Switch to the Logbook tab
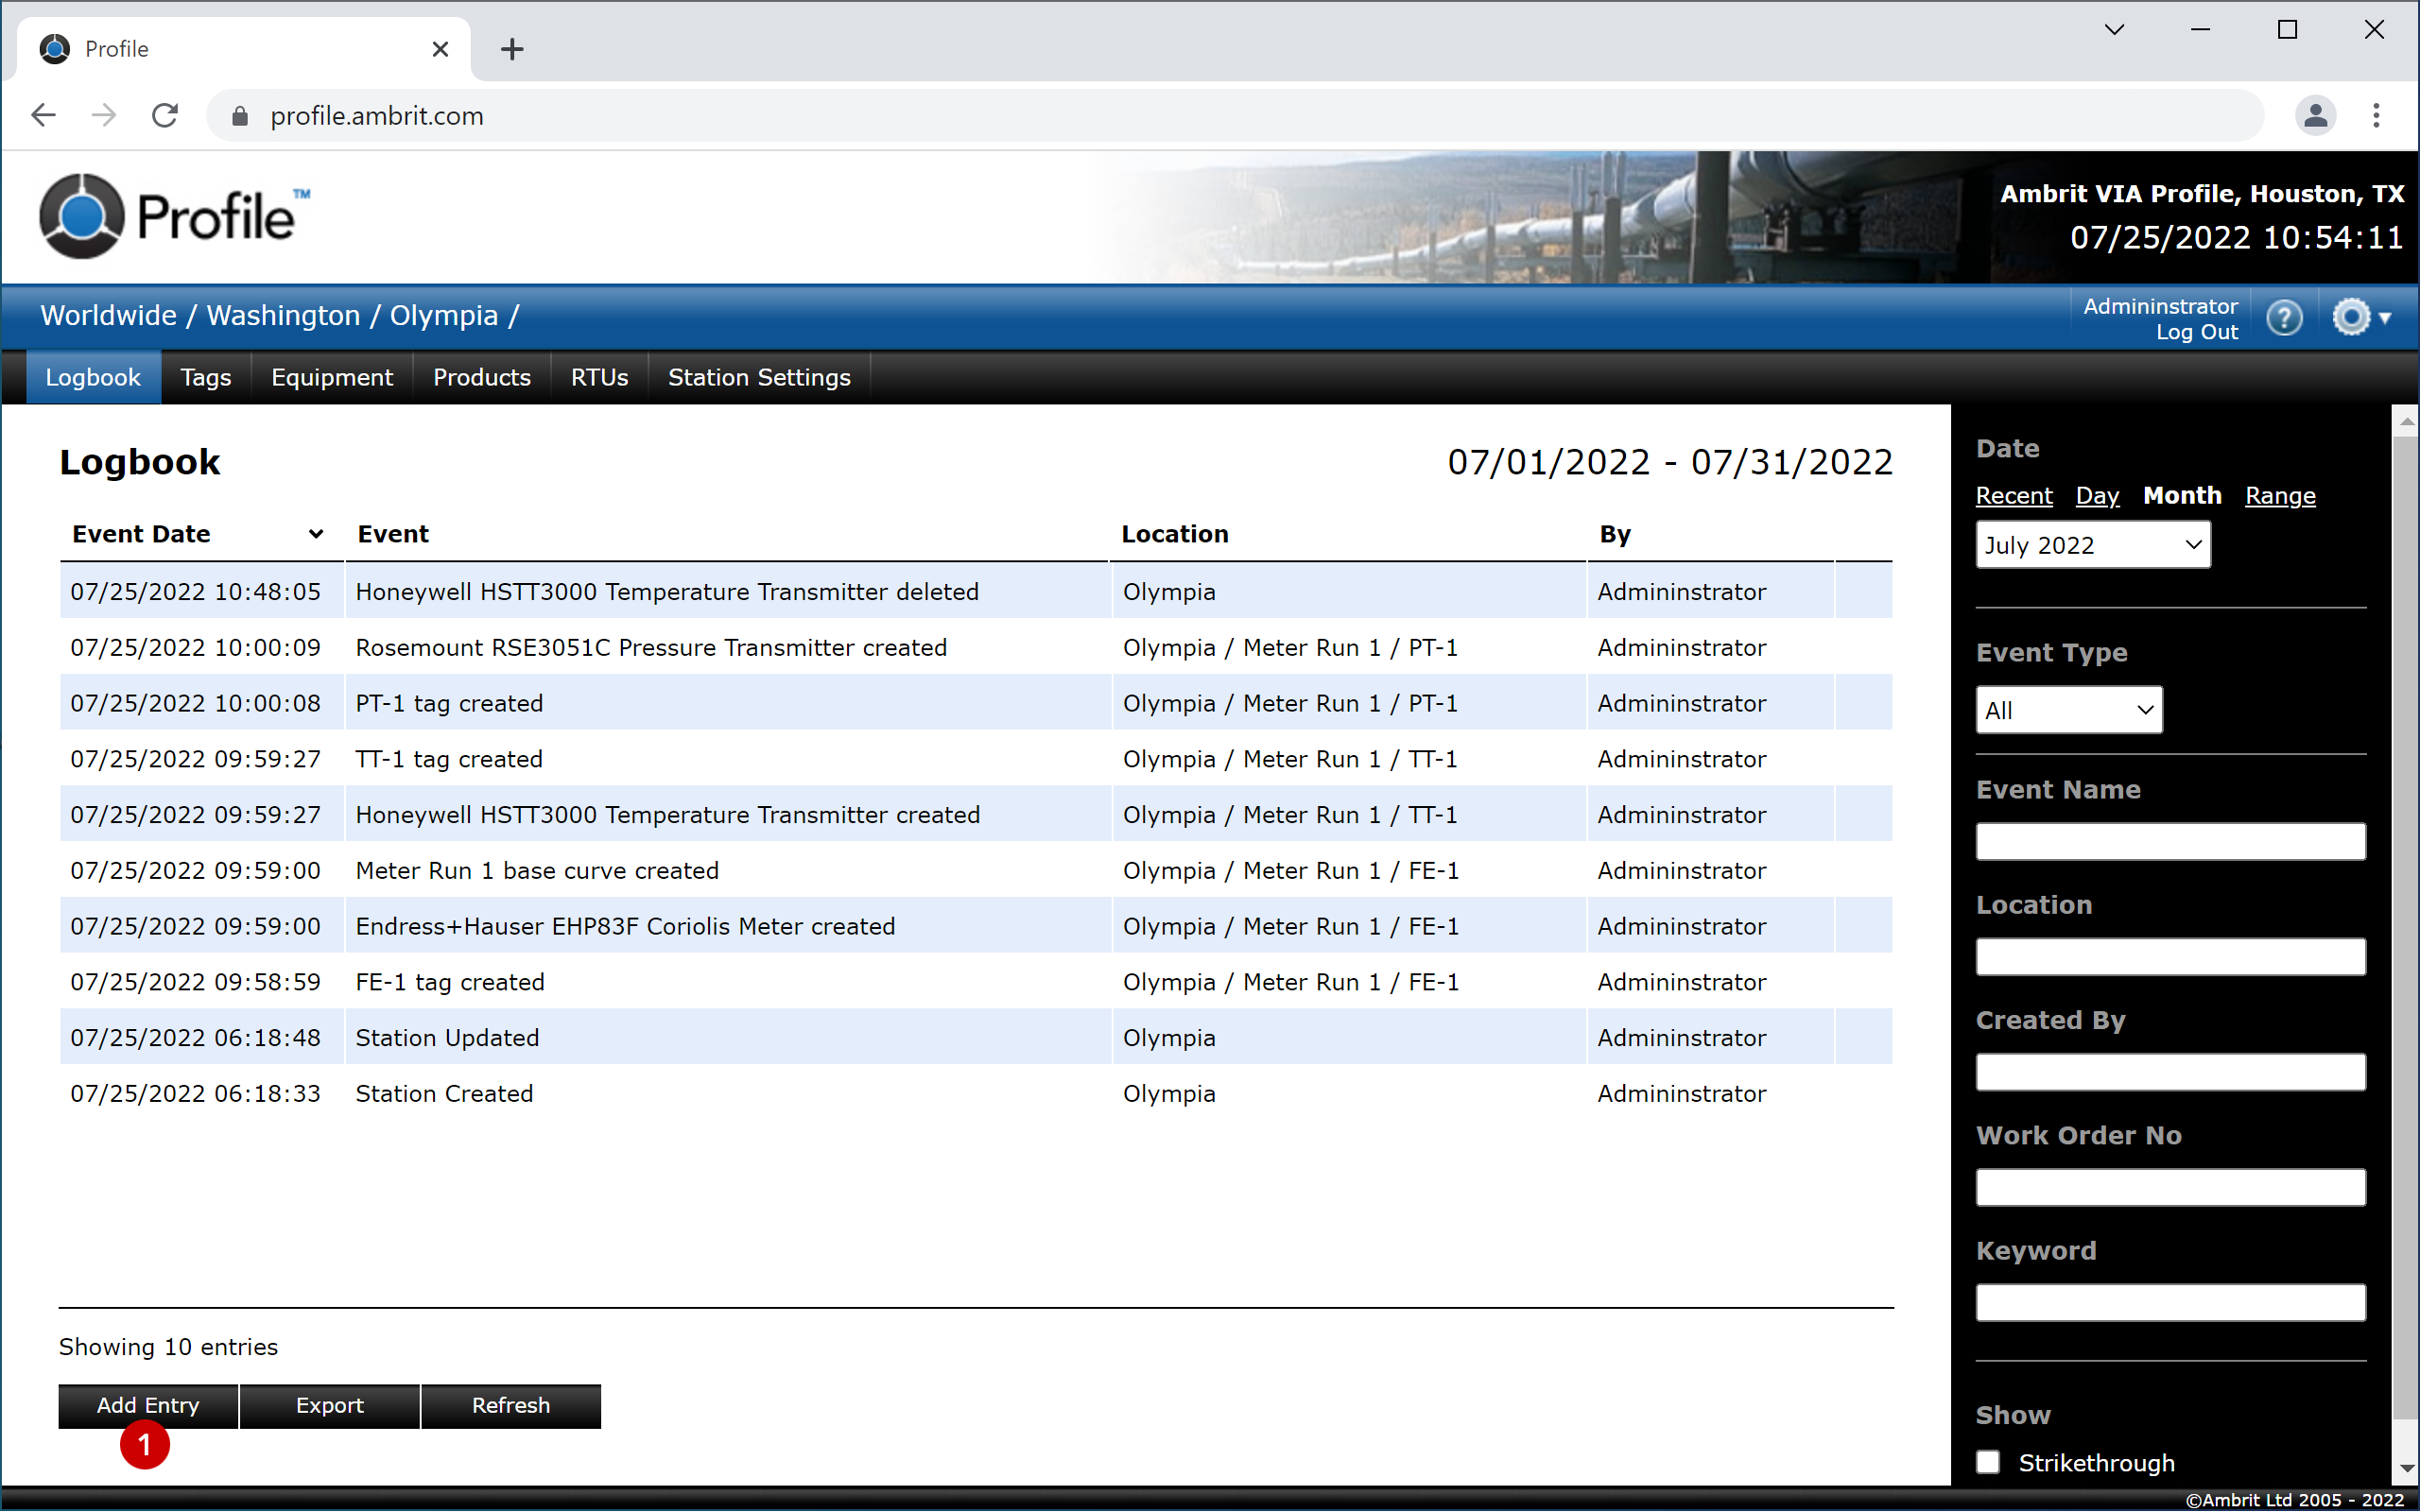Viewport: 2420px width, 1512px height. tap(93, 377)
